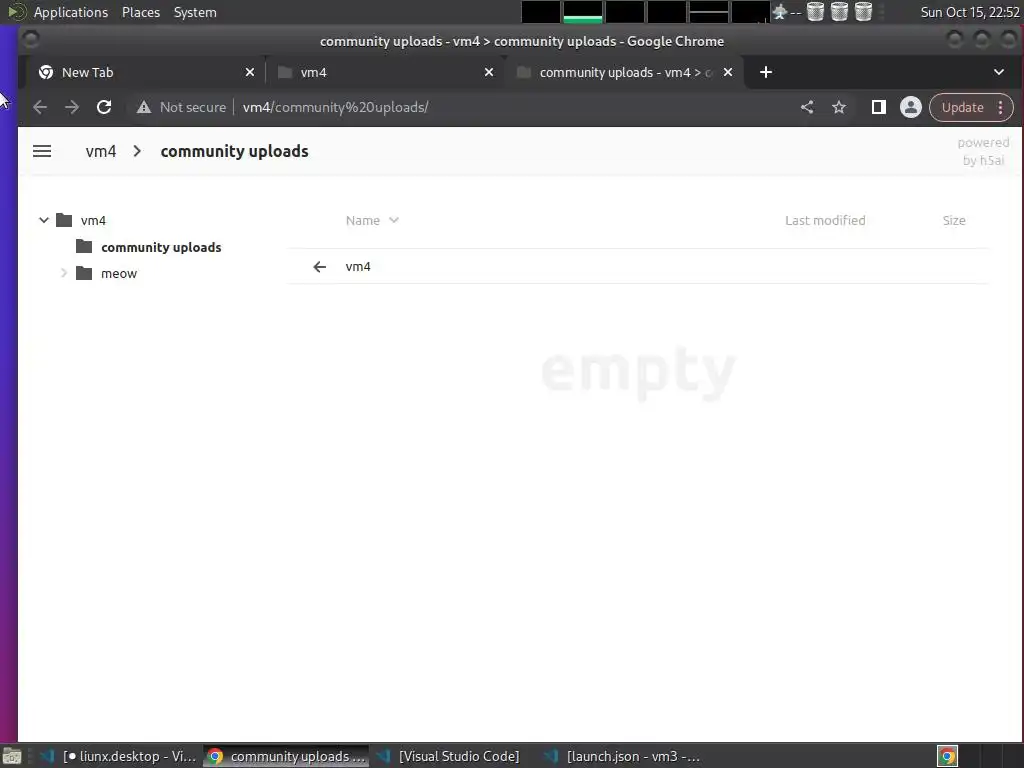Click vm4 in the breadcrumb
This screenshot has height=768, width=1024.
point(101,151)
